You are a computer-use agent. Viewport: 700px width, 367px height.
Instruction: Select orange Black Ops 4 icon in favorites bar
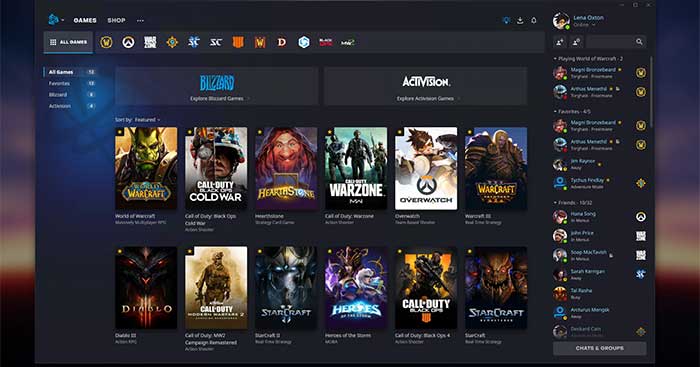click(238, 42)
